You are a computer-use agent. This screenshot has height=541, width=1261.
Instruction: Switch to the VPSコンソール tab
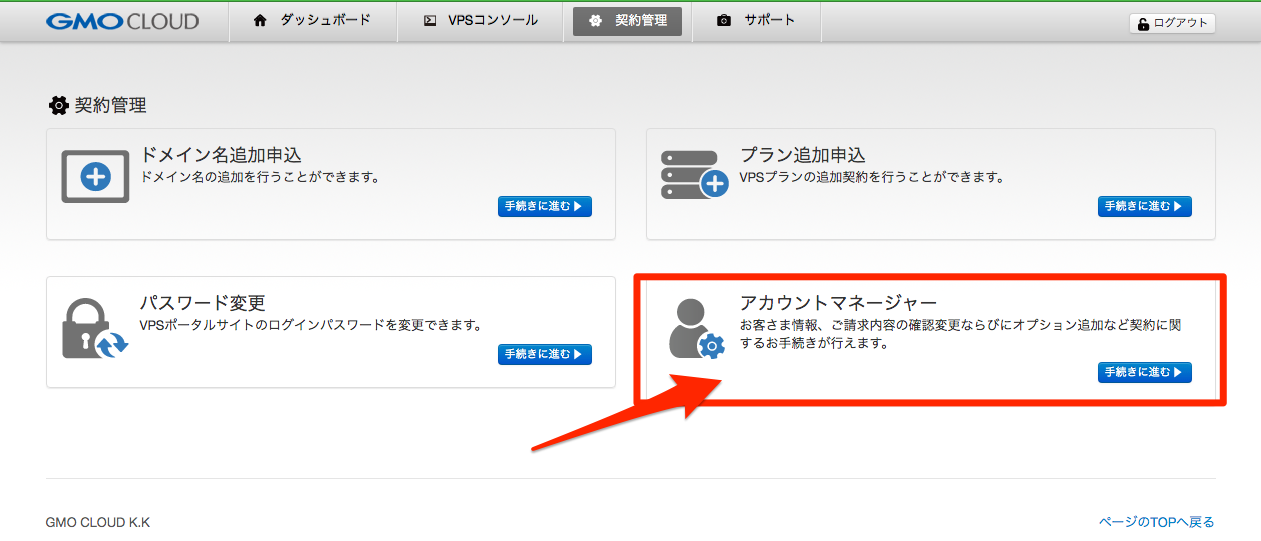(481, 21)
